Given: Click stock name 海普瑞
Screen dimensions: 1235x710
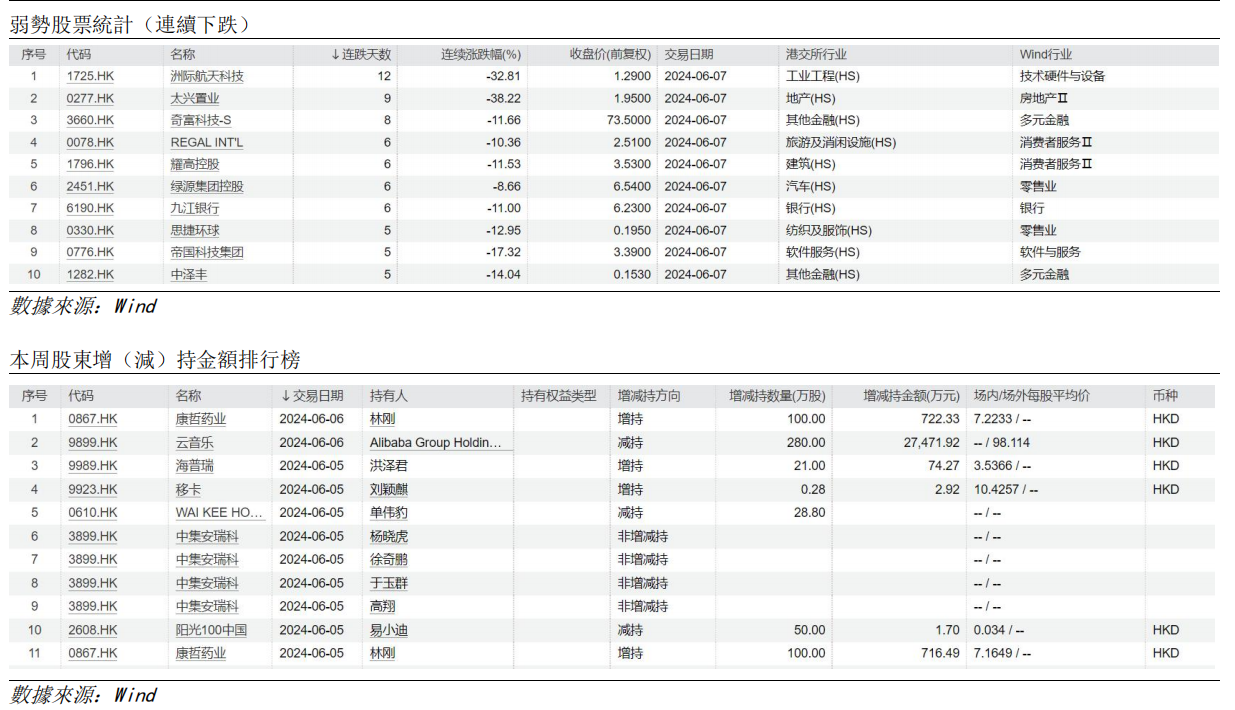Looking at the screenshot, I should point(195,466).
